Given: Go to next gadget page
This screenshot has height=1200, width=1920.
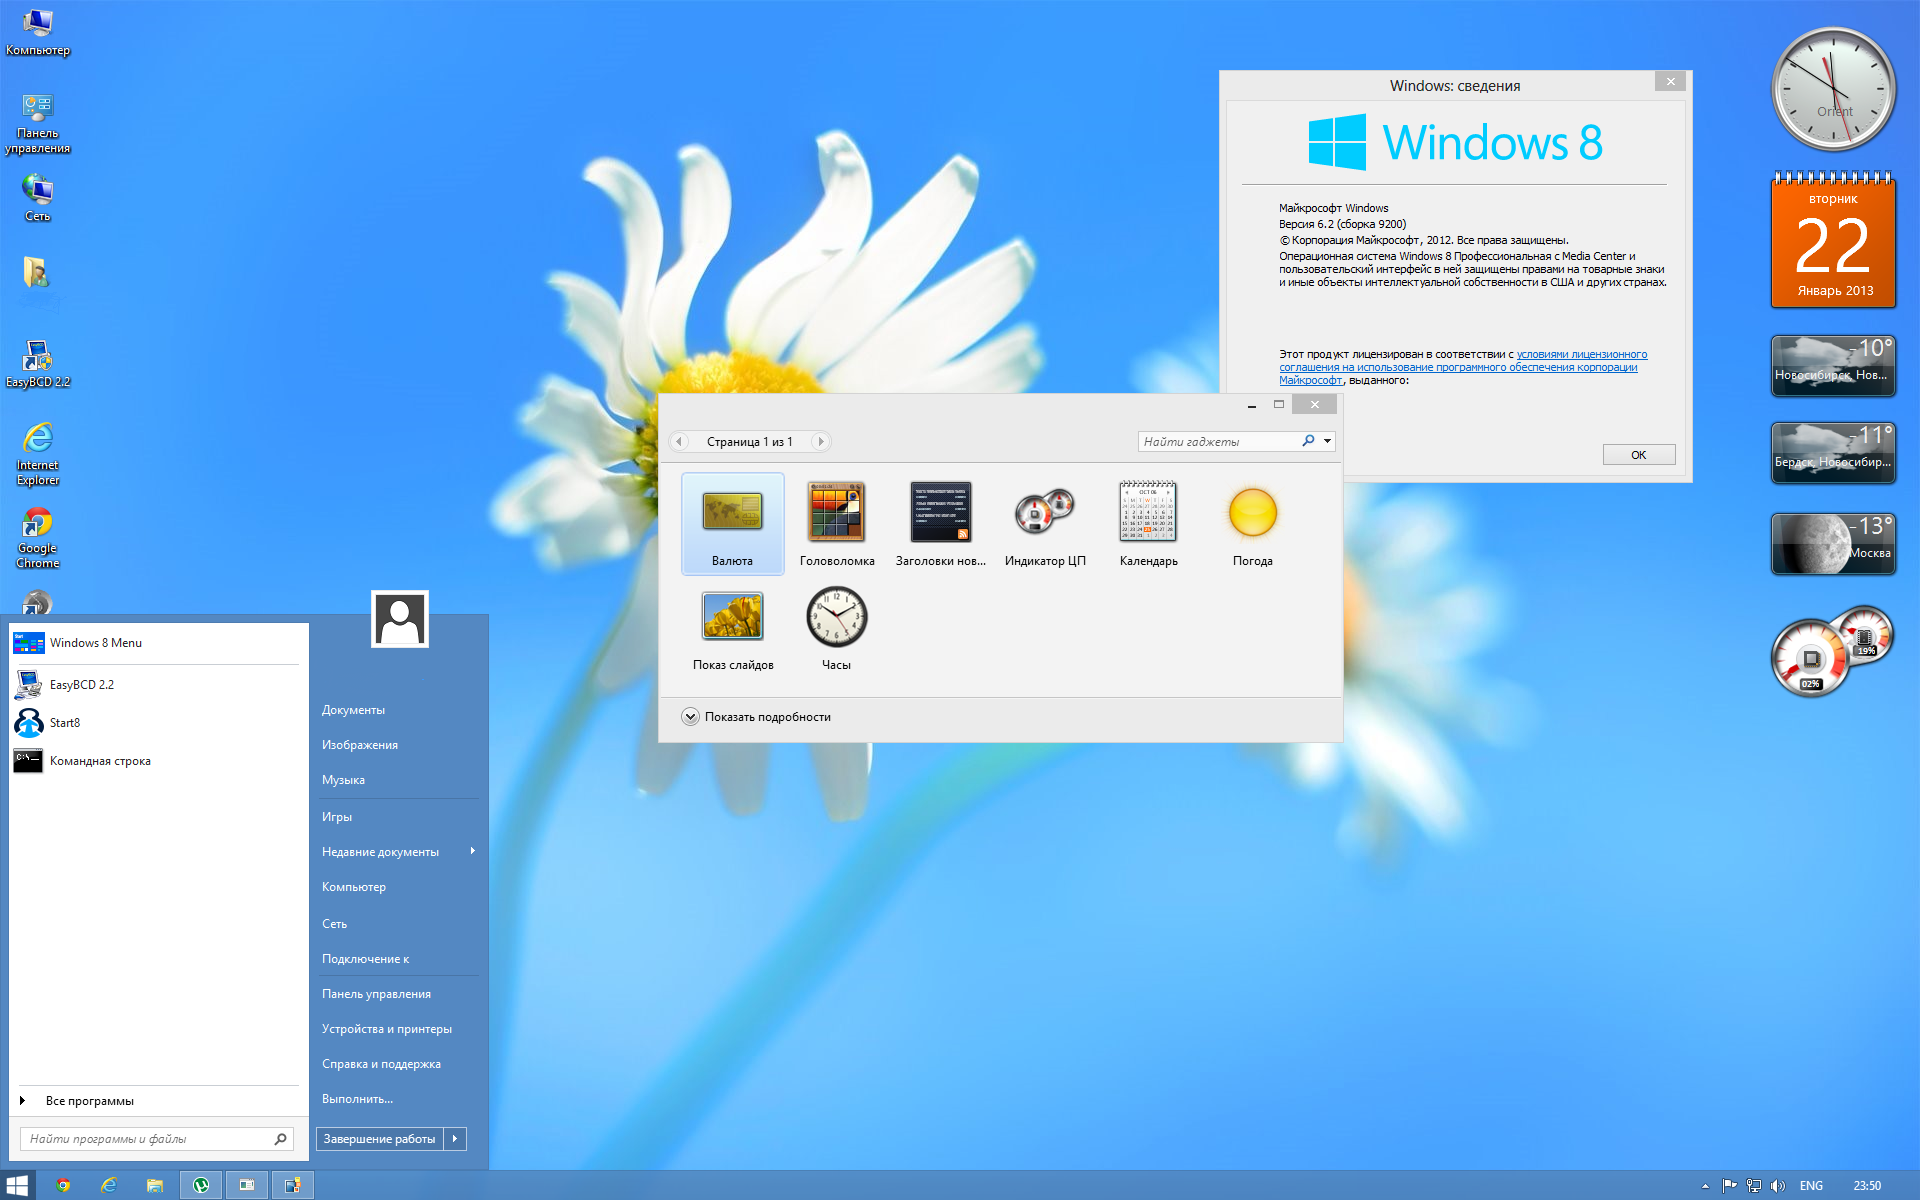Looking at the screenshot, I should (x=820, y=442).
